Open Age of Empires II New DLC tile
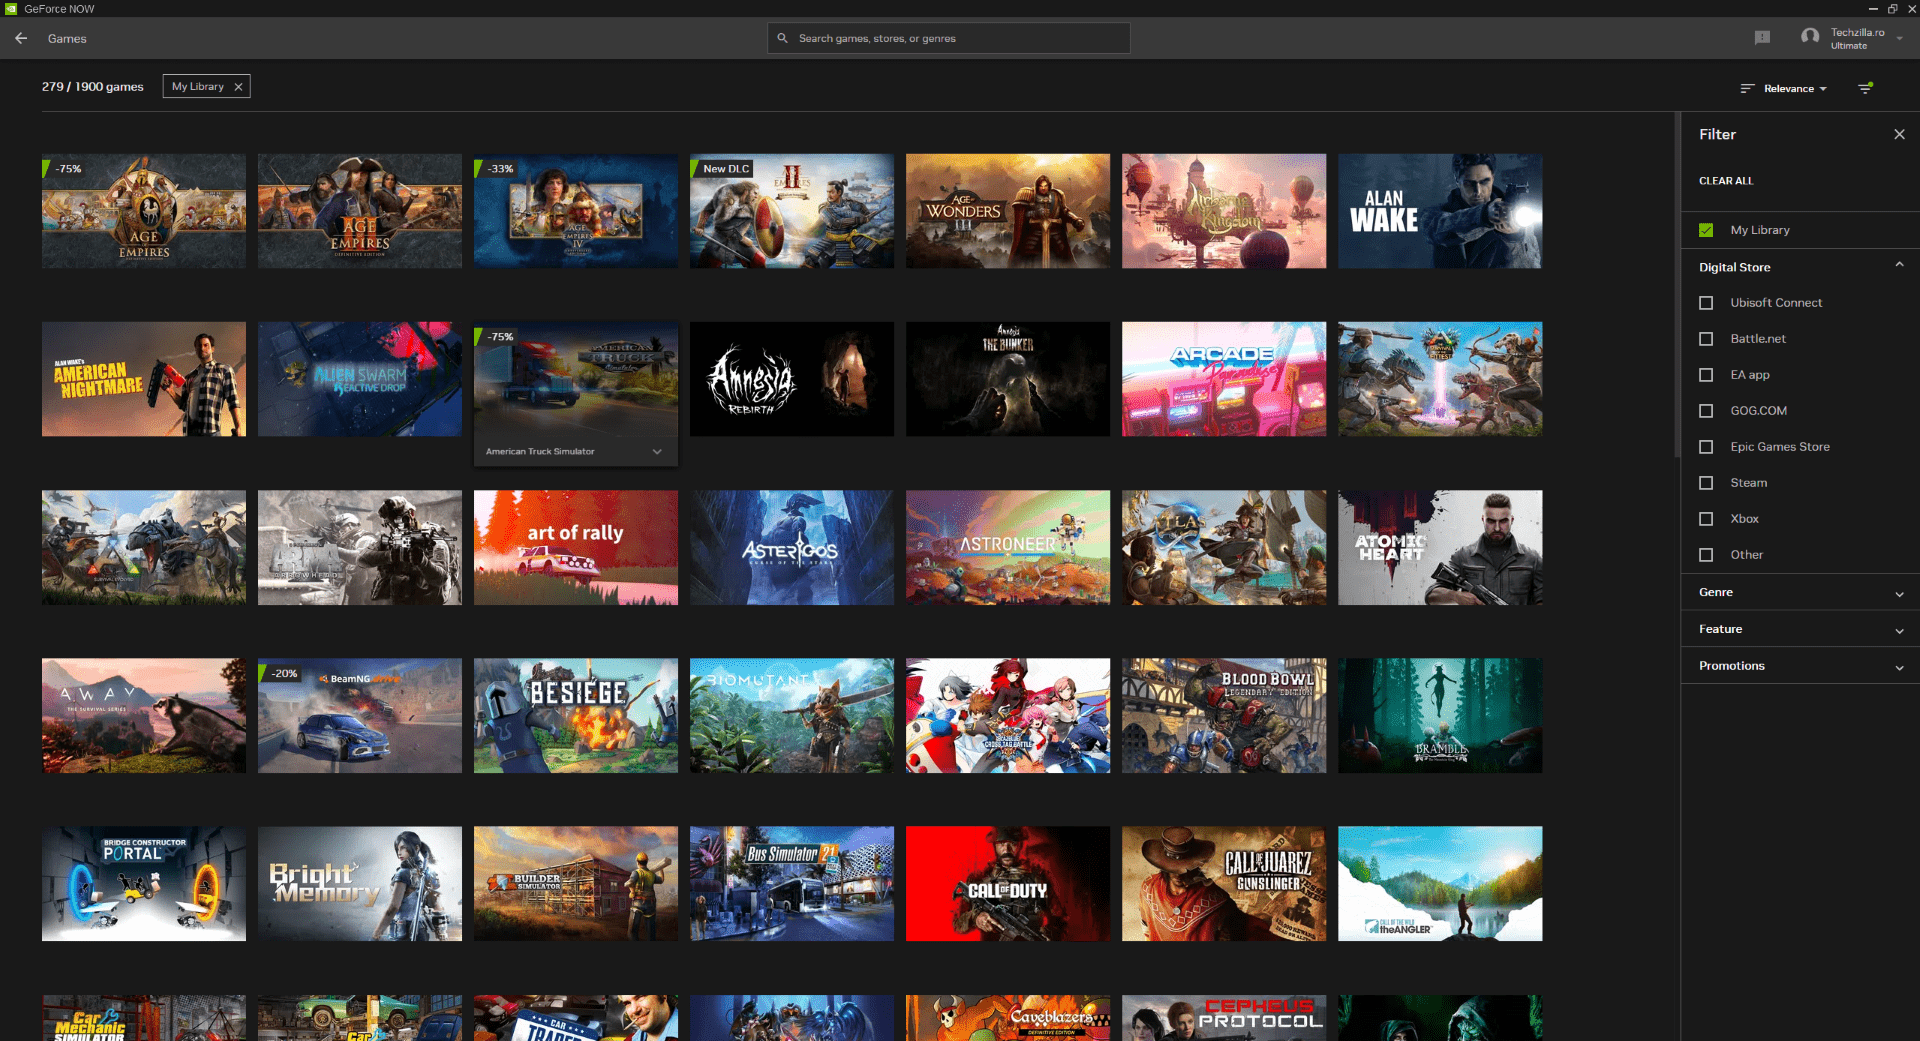 click(792, 211)
